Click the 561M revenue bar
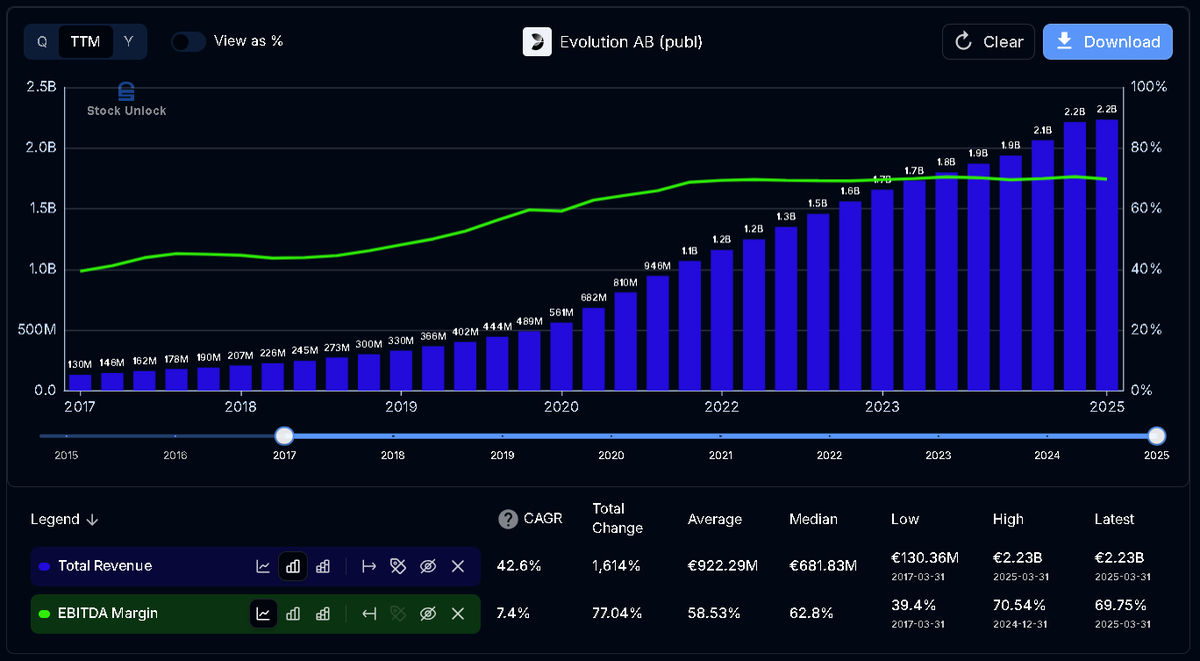1200x661 pixels. [x=561, y=356]
